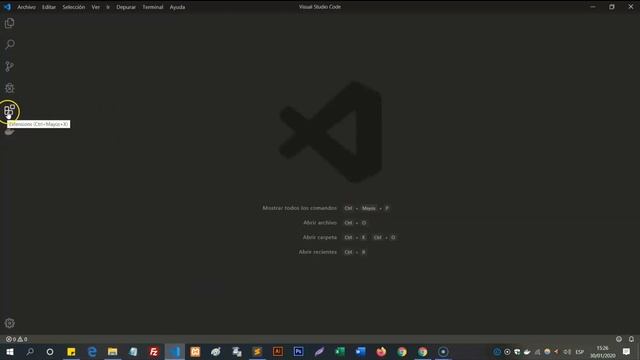Open the Ayuda menu
640x360 pixels.
click(177, 7)
